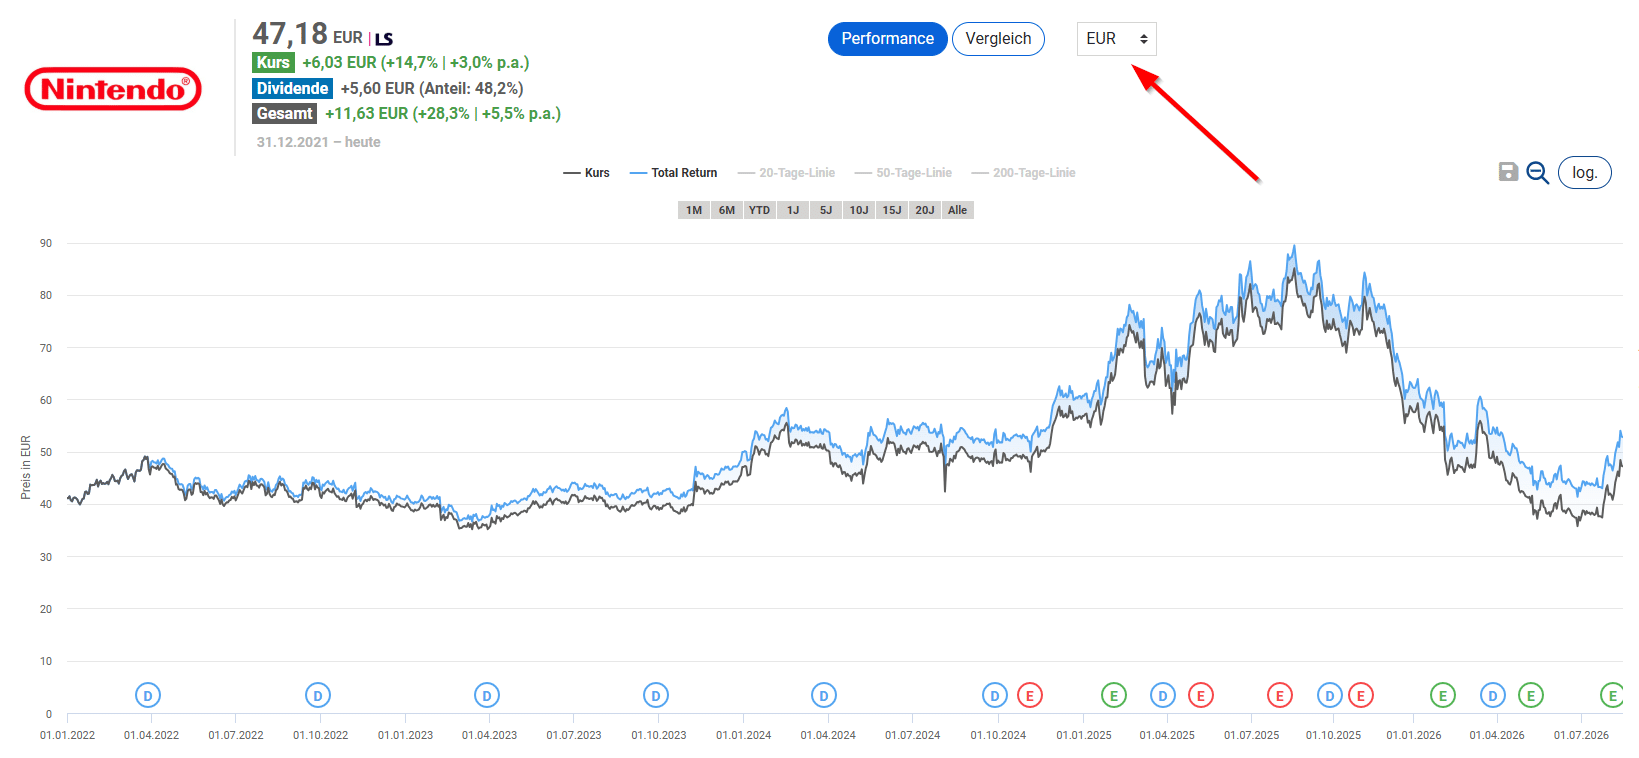Viewport: 1639px width, 758px height.
Task: Click the dividend marker near 01.04.2026
Action: (x=1493, y=695)
